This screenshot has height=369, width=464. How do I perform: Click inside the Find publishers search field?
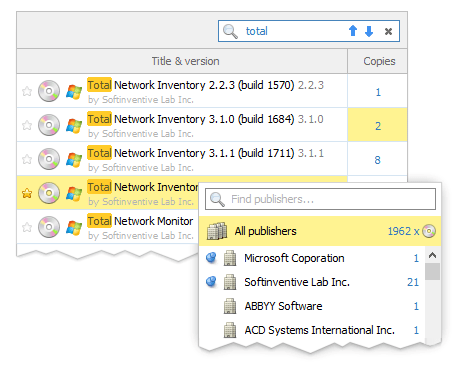[x=320, y=199]
